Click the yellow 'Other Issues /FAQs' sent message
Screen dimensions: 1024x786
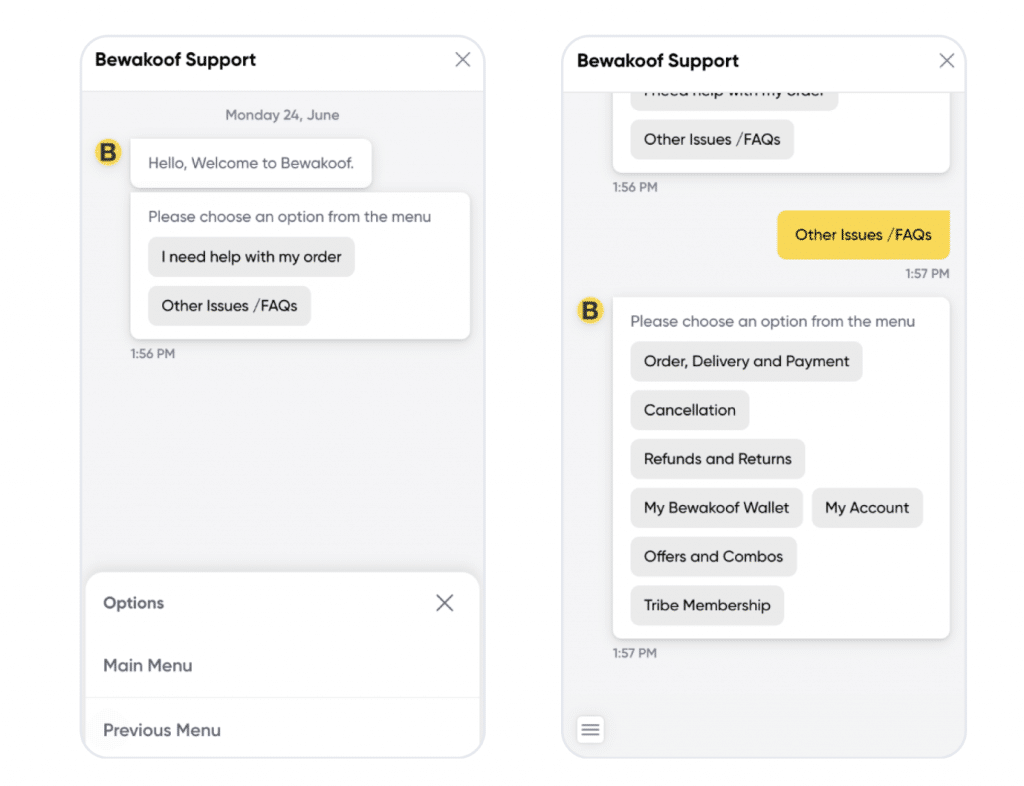click(x=863, y=235)
